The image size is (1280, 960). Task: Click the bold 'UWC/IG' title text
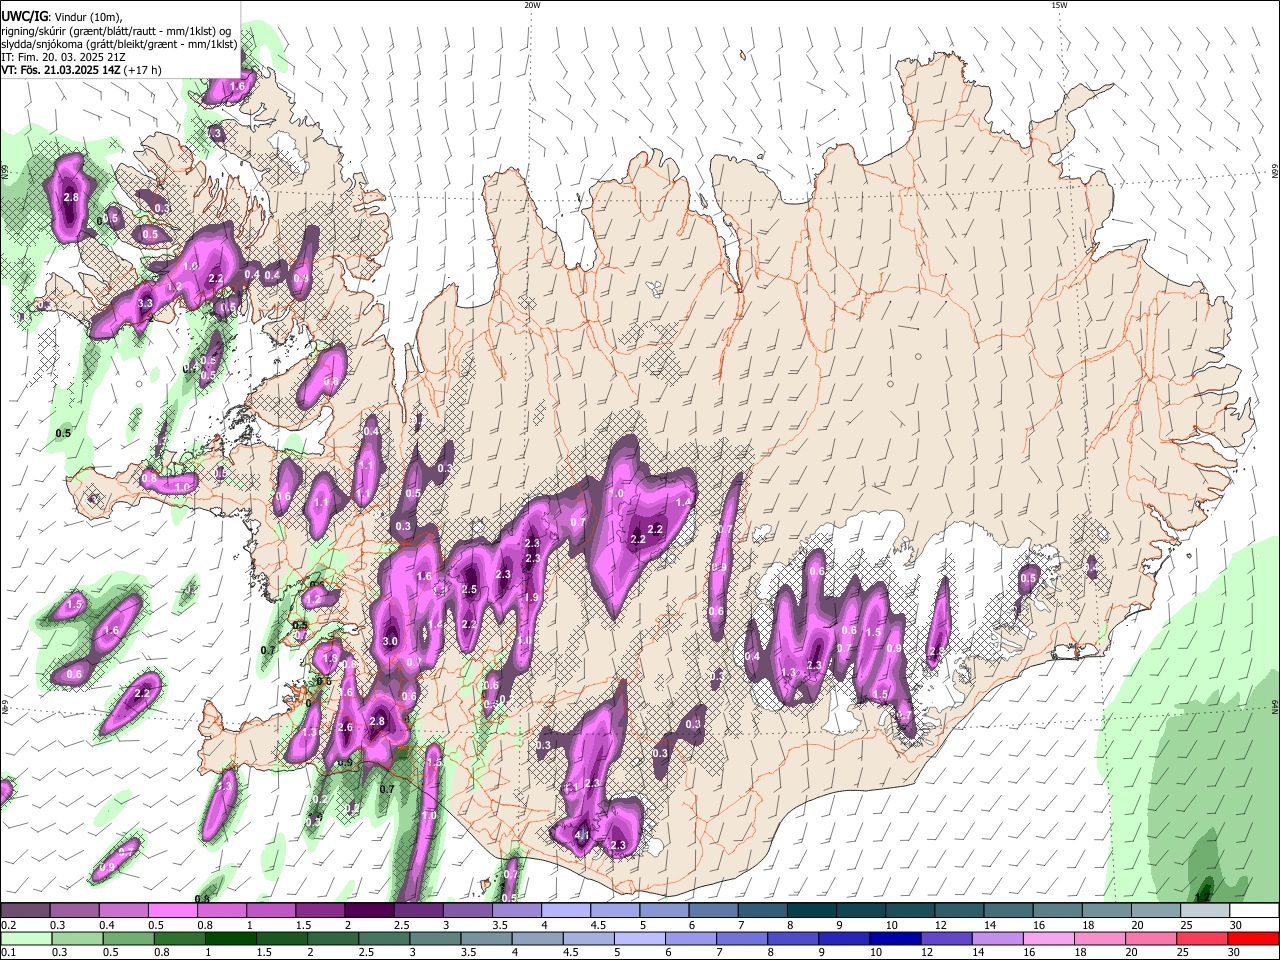point(23,16)
